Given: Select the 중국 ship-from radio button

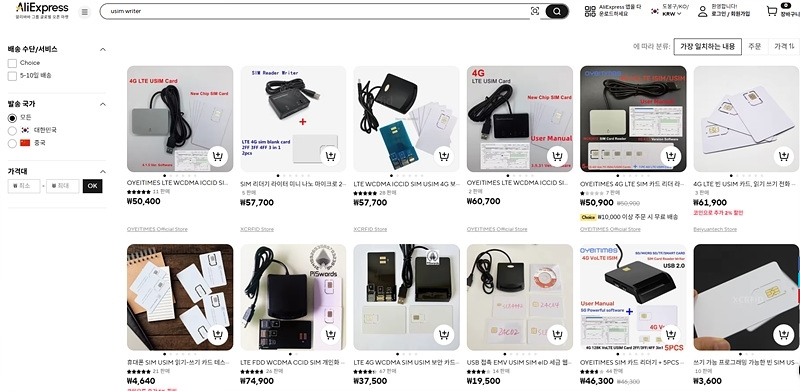Looking at the screenshot, I should pyautogui.click(x=12, y=143).
